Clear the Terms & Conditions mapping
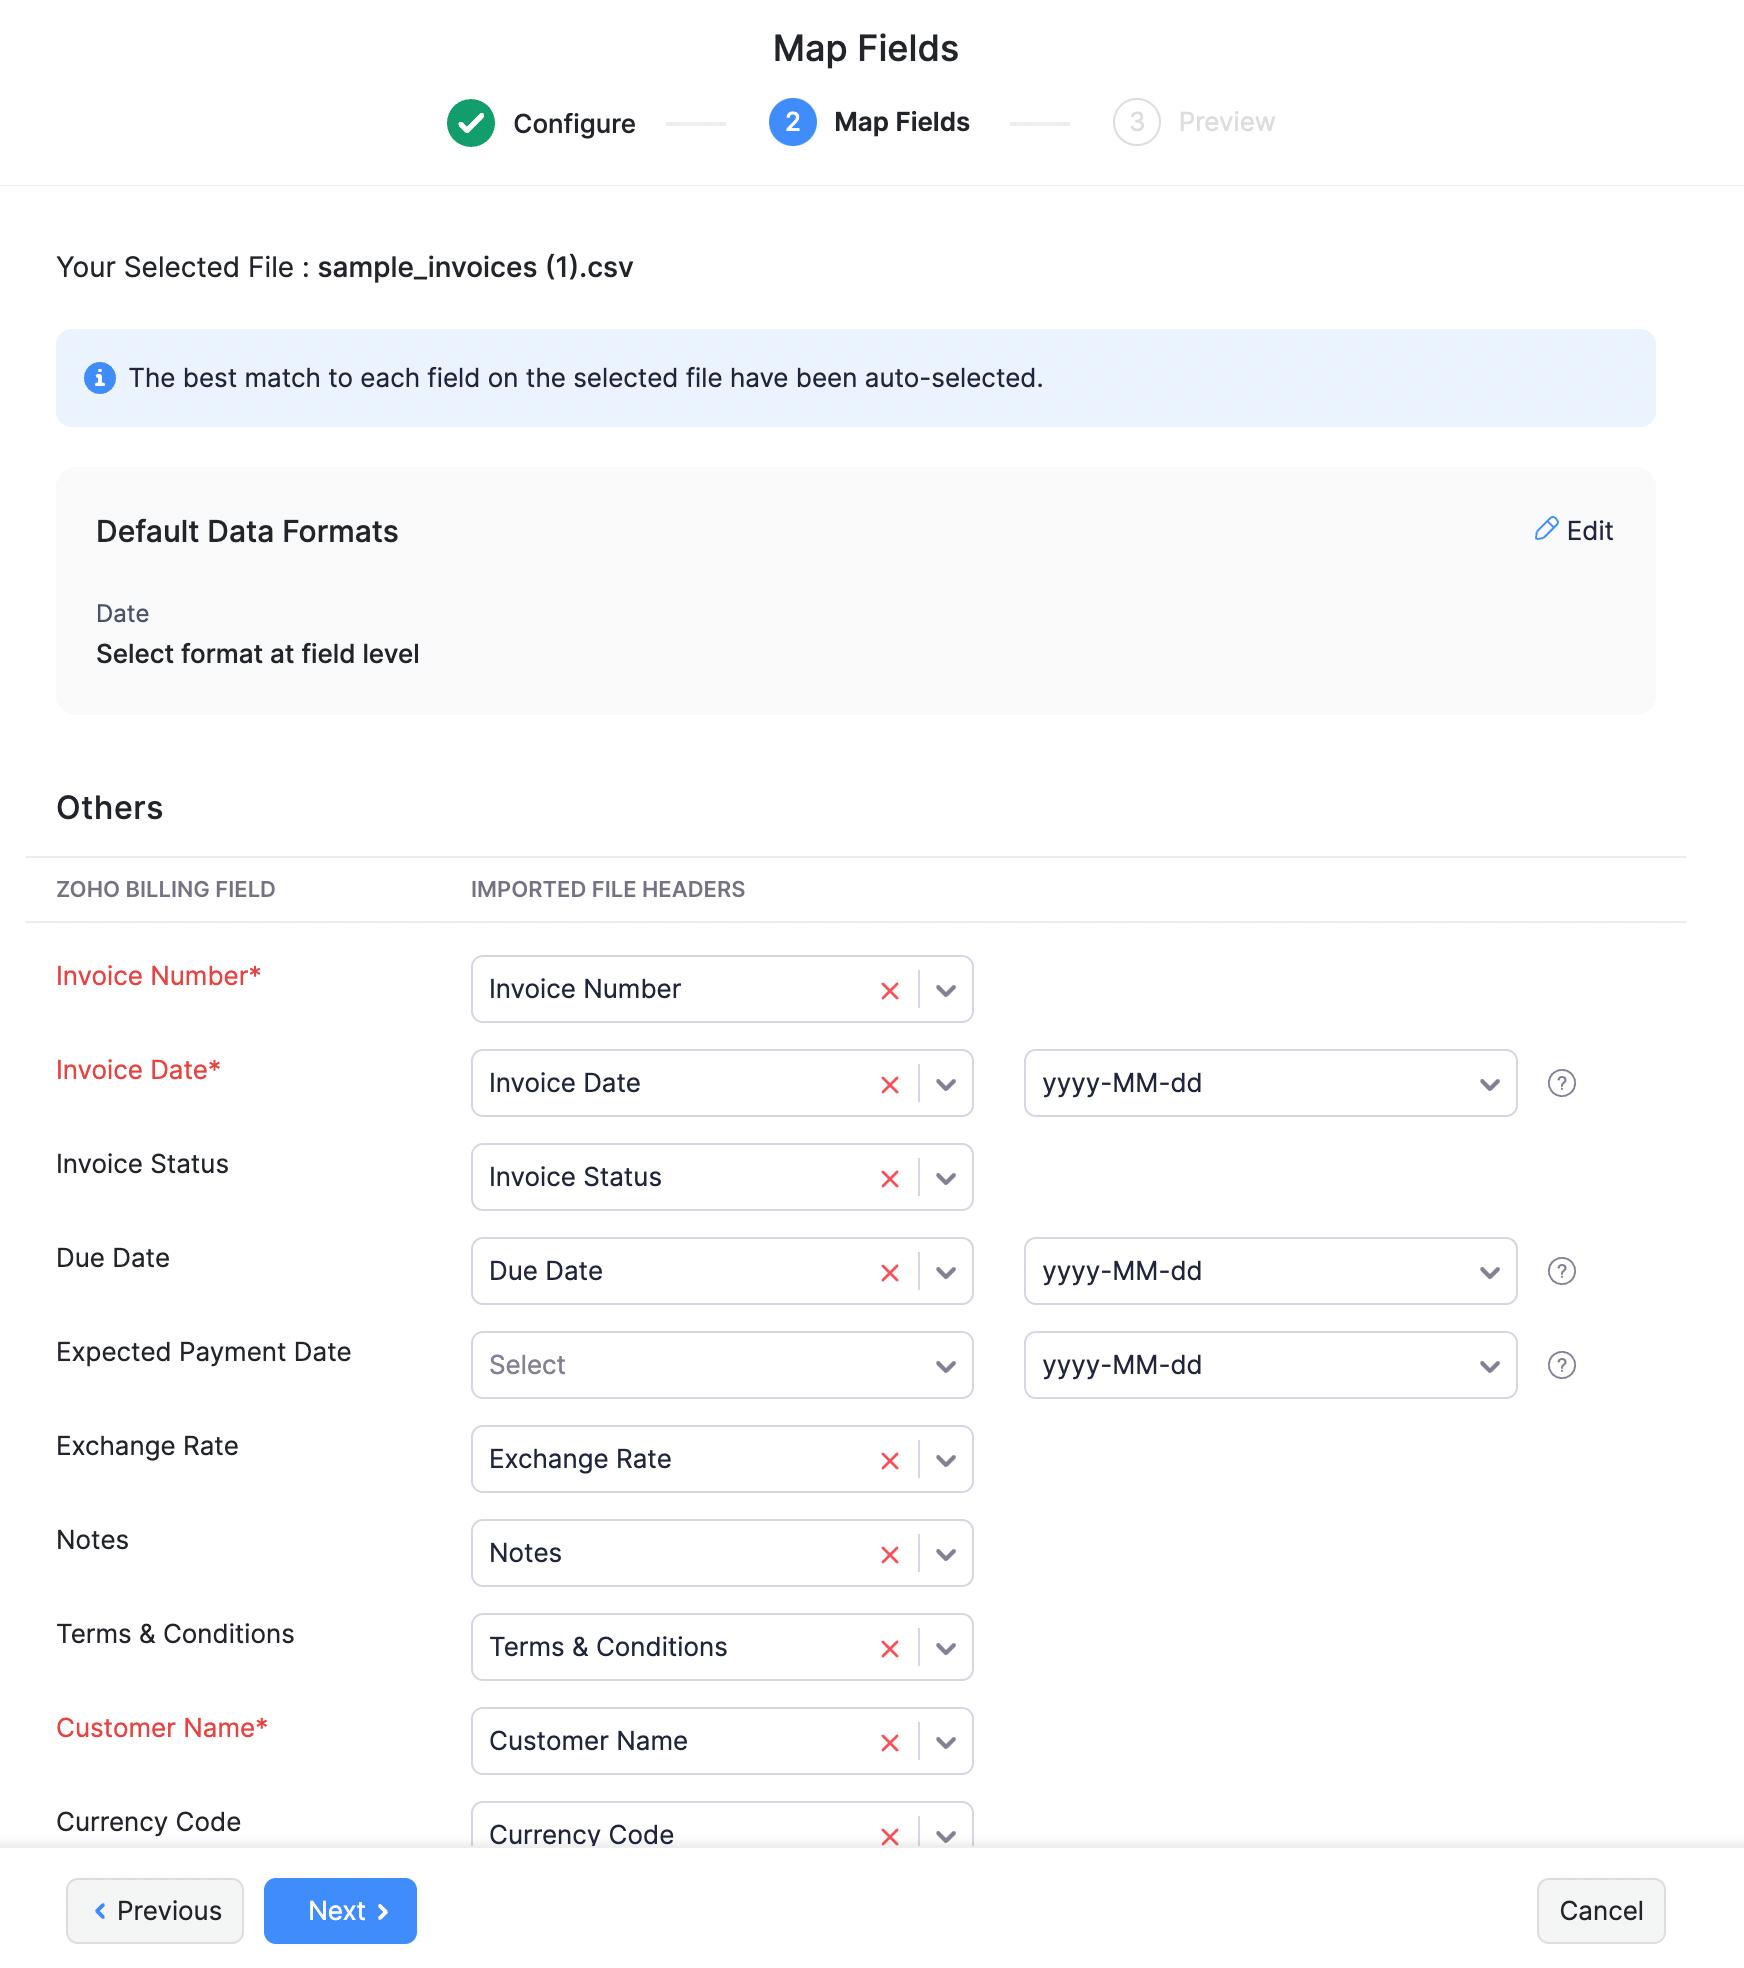 click(889, 1648)
